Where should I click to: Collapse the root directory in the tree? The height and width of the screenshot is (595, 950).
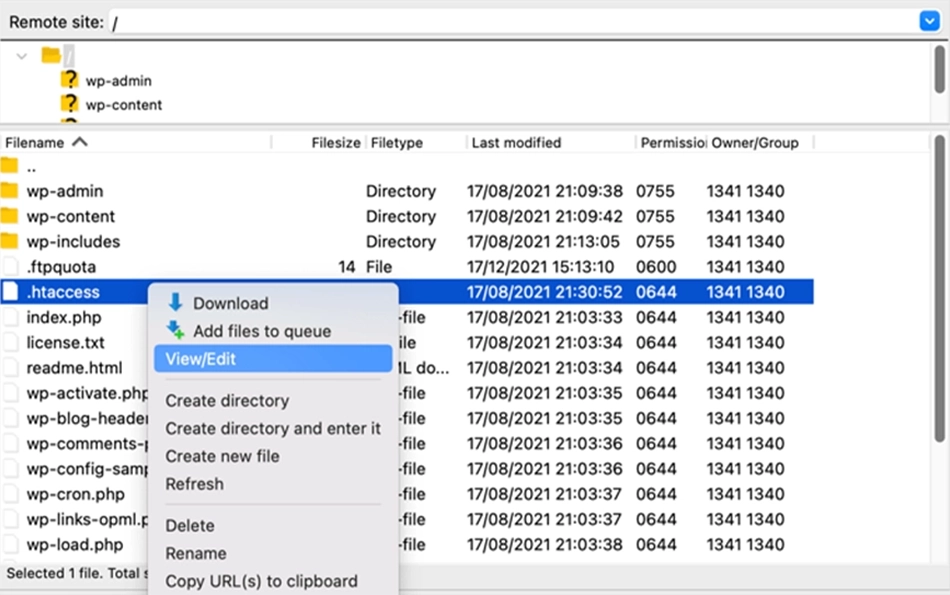tap(23, 56)
